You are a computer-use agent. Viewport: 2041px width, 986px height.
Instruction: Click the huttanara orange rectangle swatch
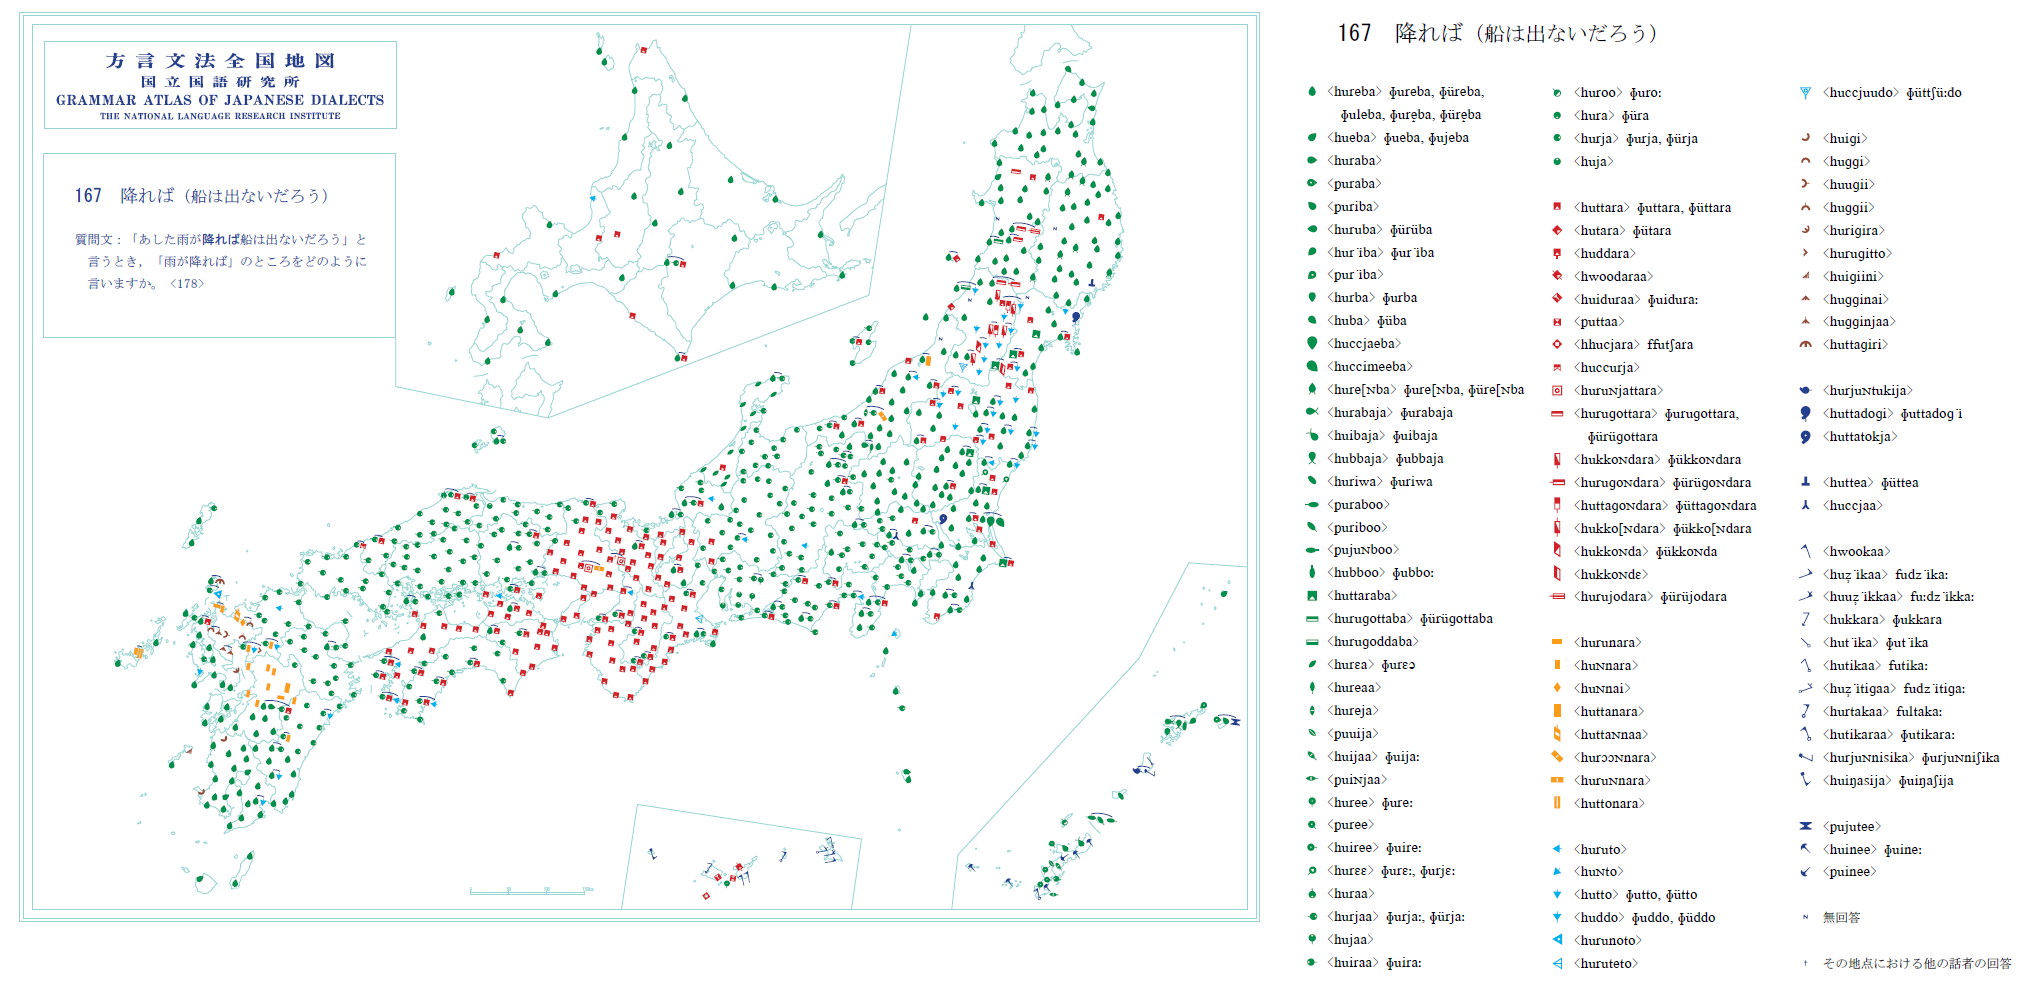click(1557, 711)
